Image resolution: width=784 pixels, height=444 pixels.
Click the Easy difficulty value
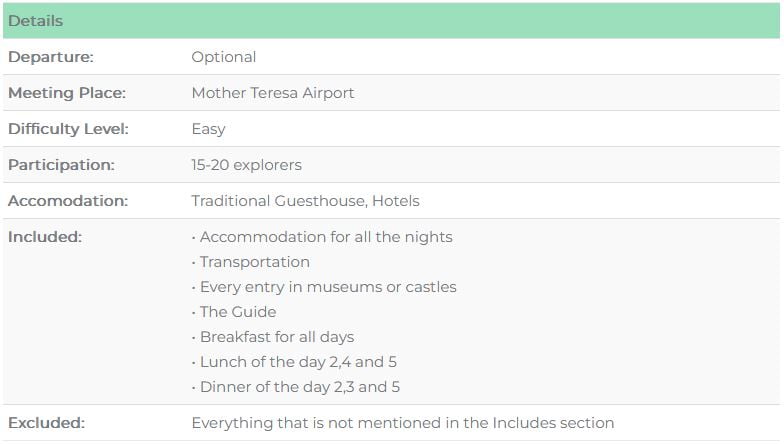tap(208, 130)
